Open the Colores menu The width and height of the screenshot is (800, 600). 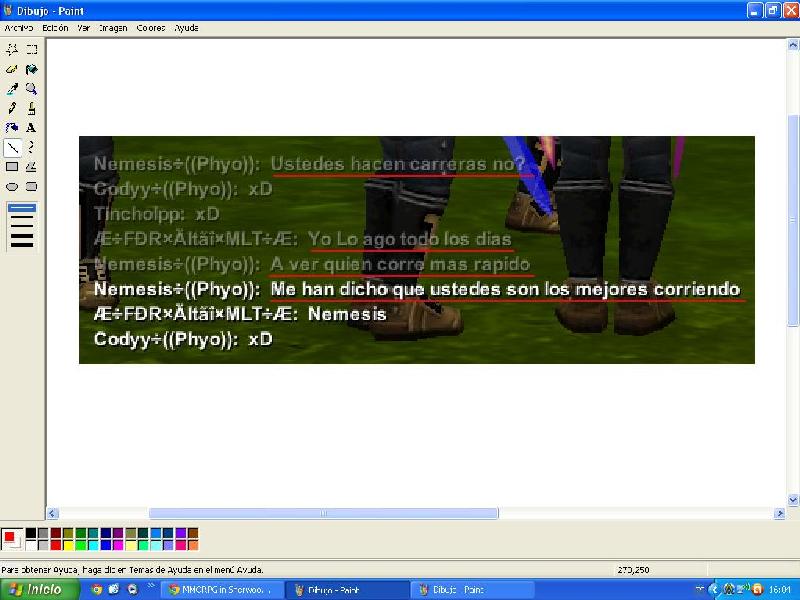[x=151, y=28]
